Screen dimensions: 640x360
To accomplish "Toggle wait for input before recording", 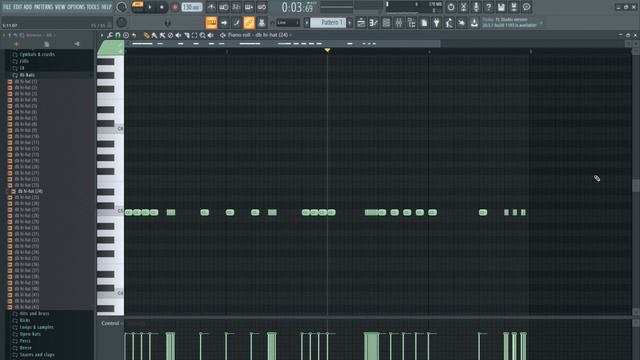I will [224, 7].
